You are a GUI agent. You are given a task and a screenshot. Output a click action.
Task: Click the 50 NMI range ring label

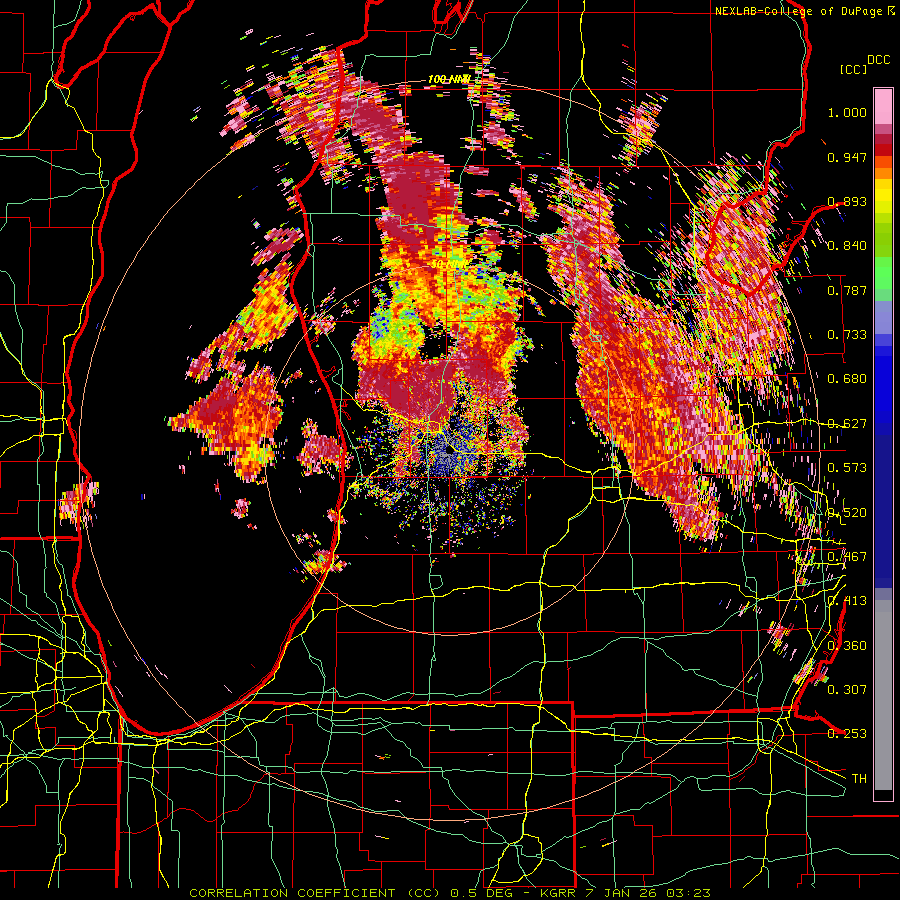448,263
